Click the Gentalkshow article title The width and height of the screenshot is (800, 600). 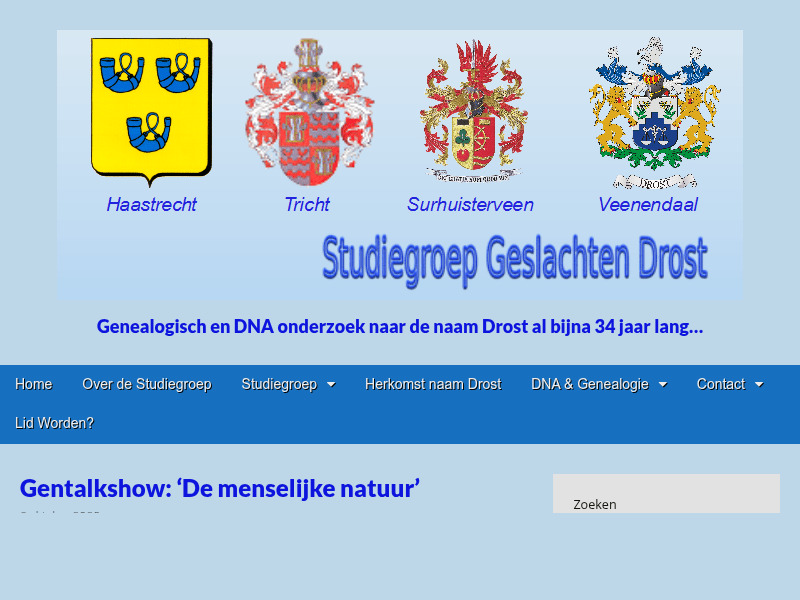point(220,488)
